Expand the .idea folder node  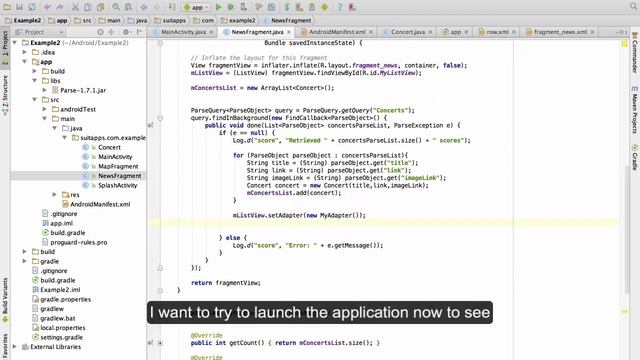[24, 52]
